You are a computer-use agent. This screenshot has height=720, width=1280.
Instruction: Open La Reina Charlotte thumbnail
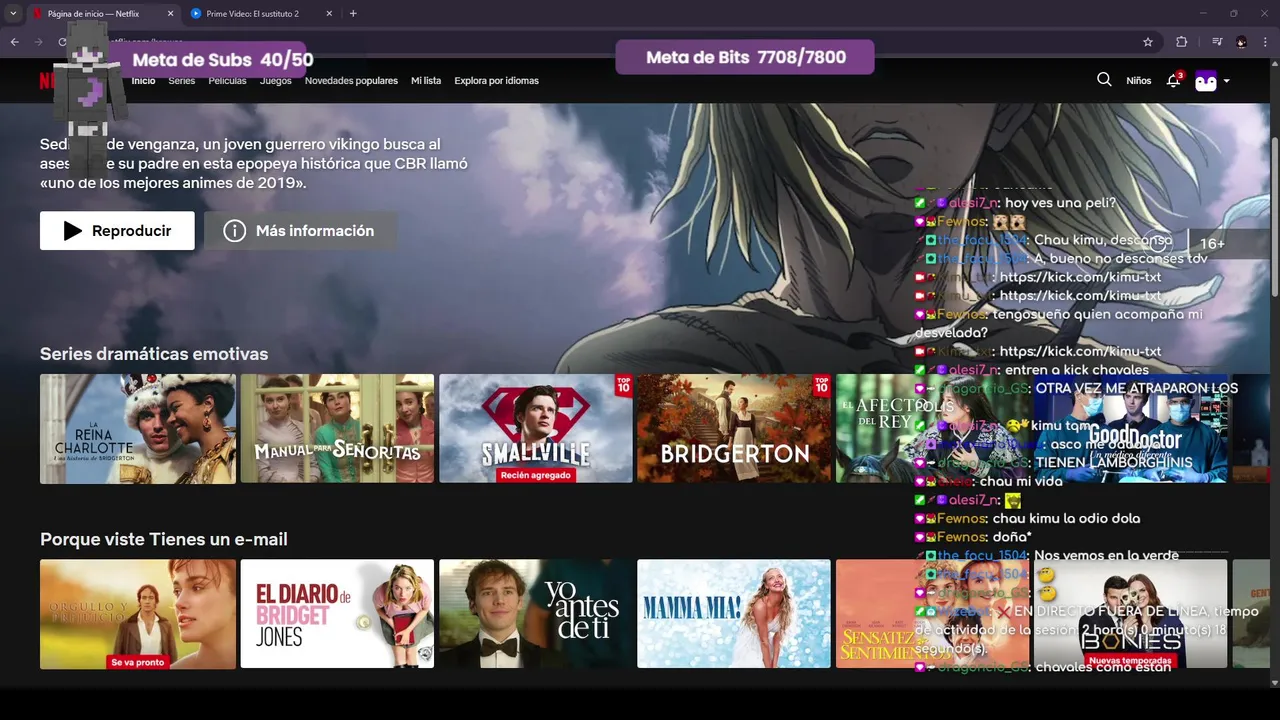tap(138, 429)
